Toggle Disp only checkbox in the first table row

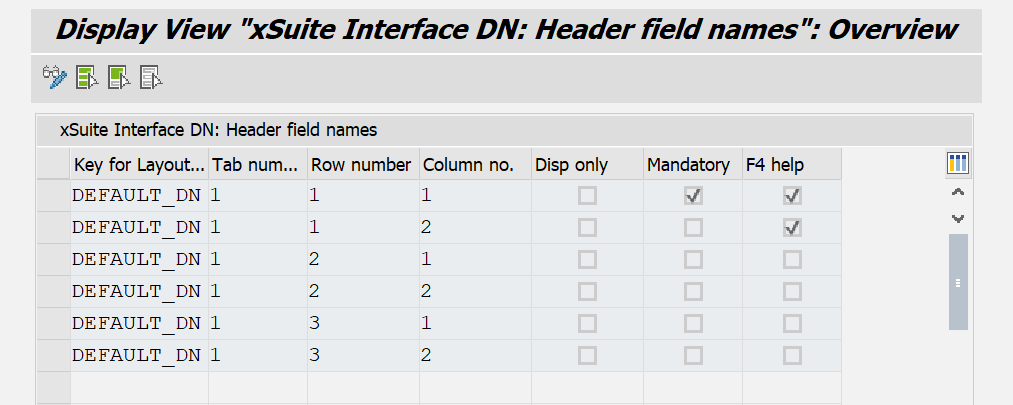pos(587,196)
